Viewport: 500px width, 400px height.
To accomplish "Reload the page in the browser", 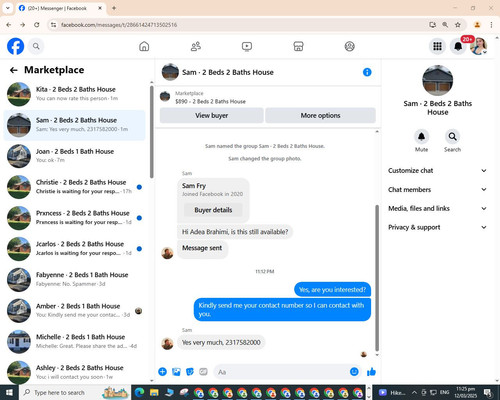I will click(37, 25).
